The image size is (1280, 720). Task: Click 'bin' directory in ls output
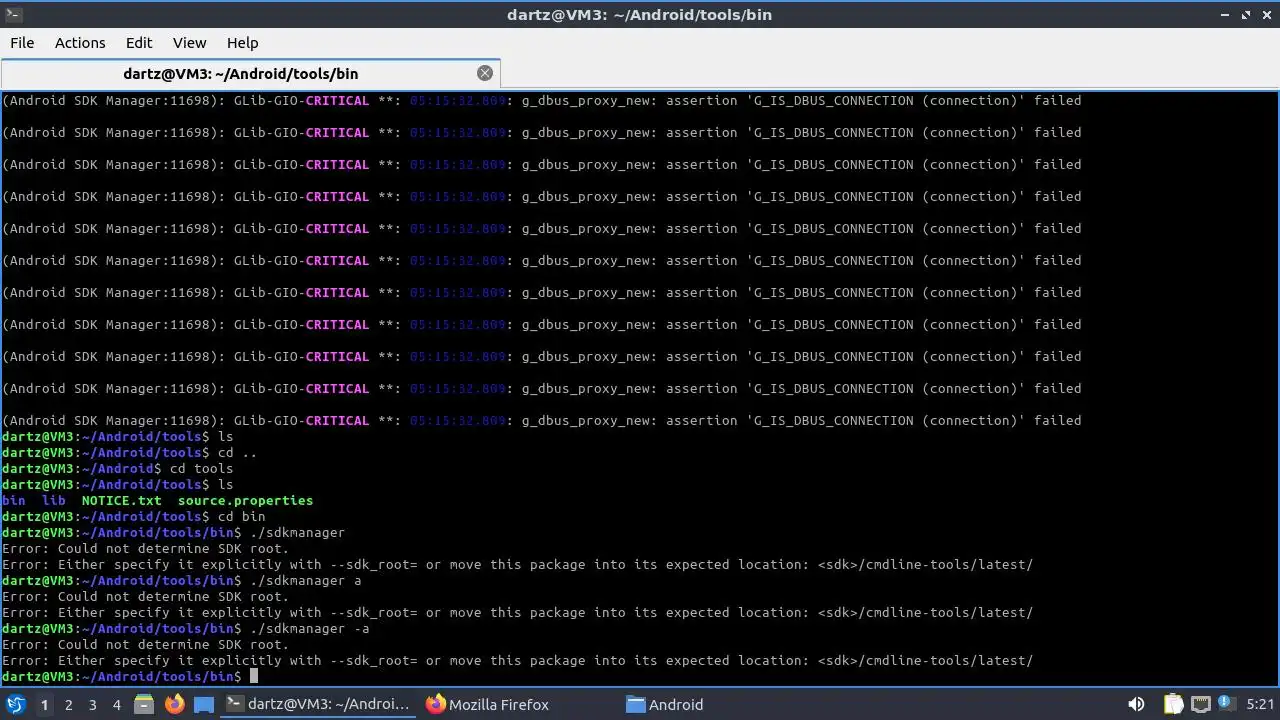[14, 500]
